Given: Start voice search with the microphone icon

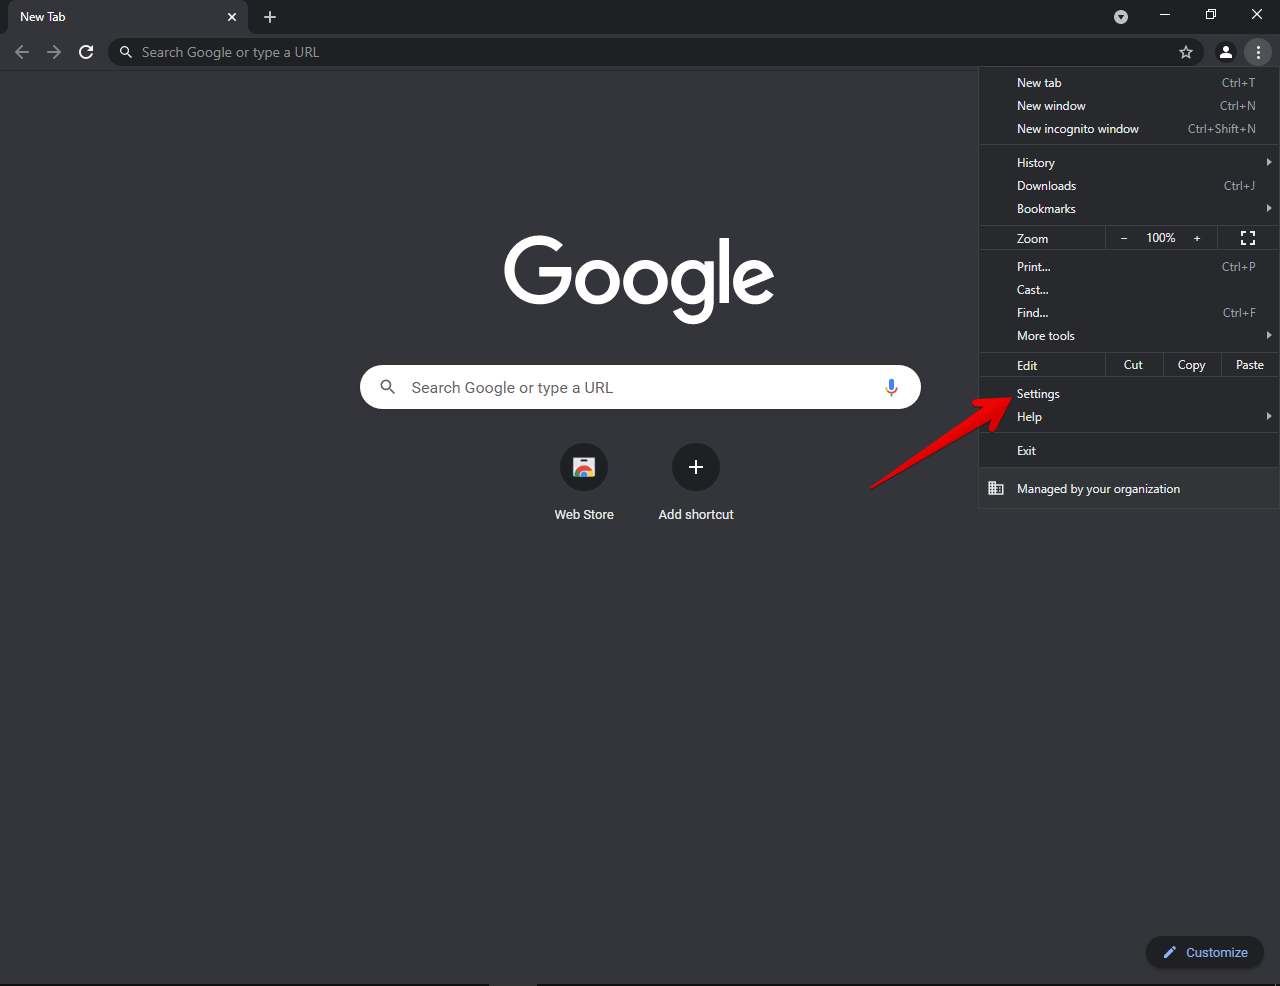Looking at the screenshot, I should [891, 387].
